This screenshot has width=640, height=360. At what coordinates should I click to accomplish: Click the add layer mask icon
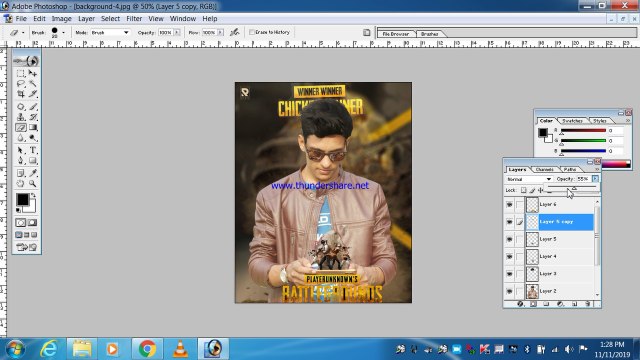533,304
